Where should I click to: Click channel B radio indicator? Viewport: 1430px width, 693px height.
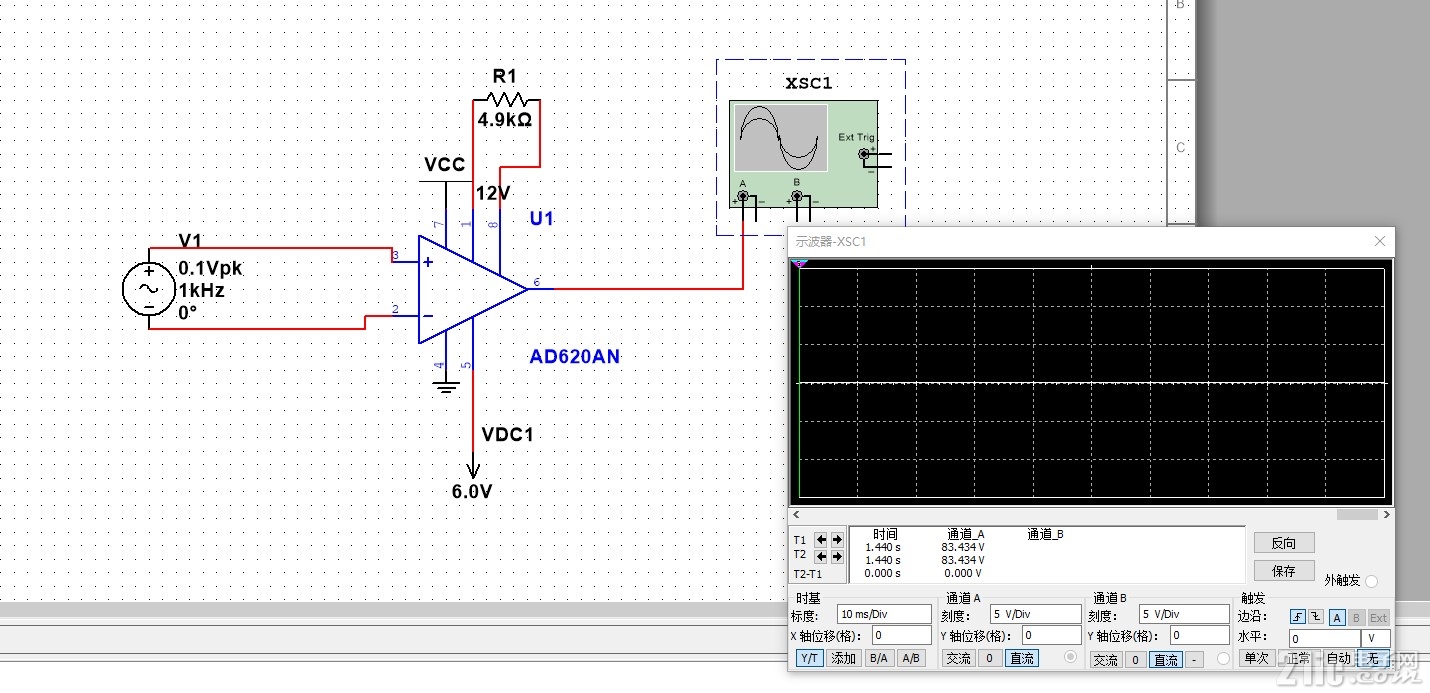tap(1223, 659)
